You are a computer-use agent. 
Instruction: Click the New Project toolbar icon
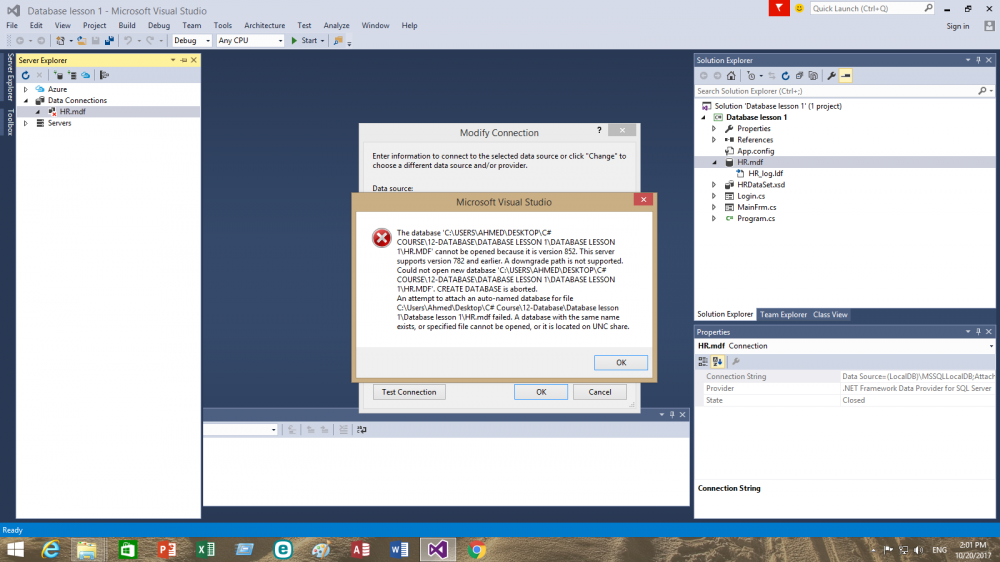60,40
